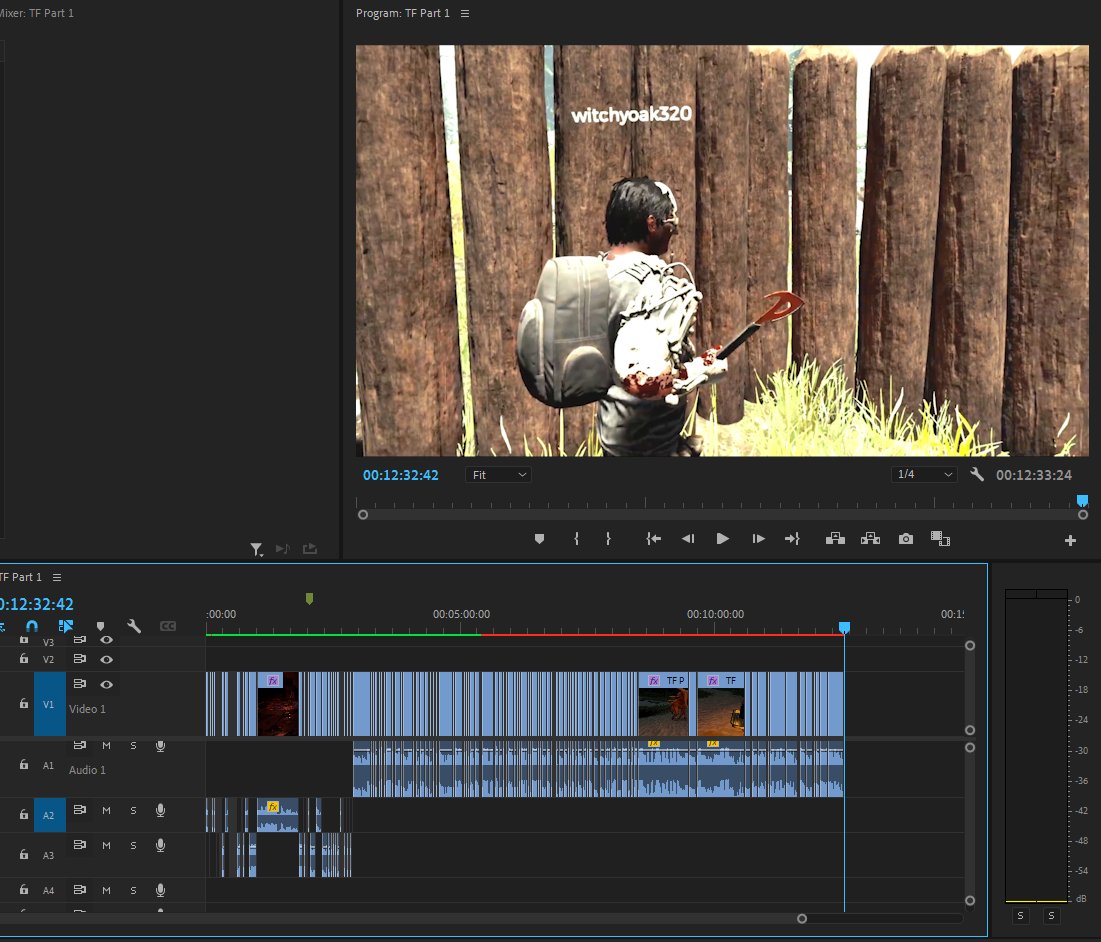Mute track A4
The image size is (1101, 942).
[106, 891]
